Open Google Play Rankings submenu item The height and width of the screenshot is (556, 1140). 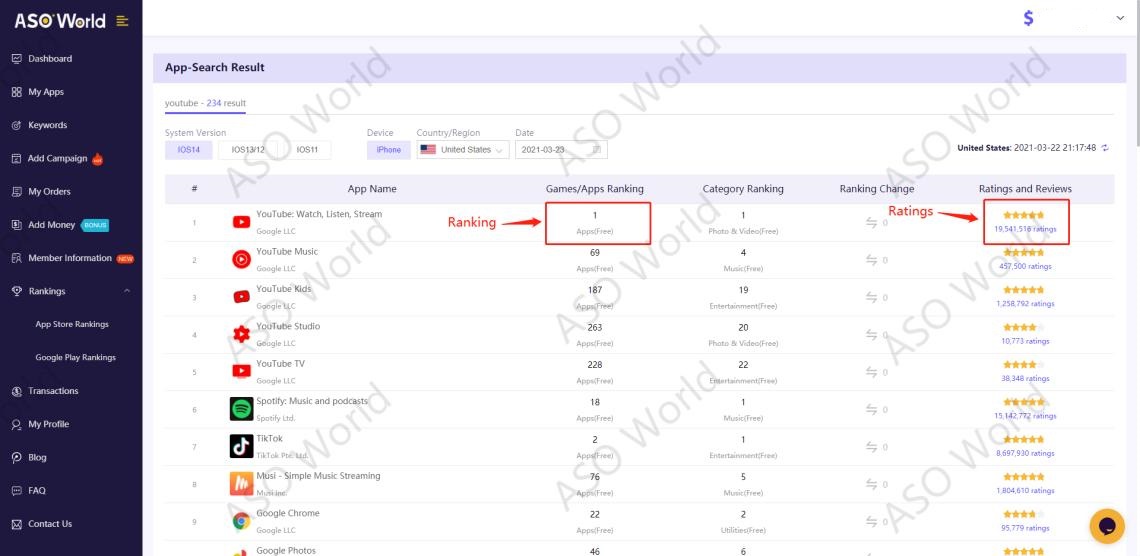[x=76, y=358]
